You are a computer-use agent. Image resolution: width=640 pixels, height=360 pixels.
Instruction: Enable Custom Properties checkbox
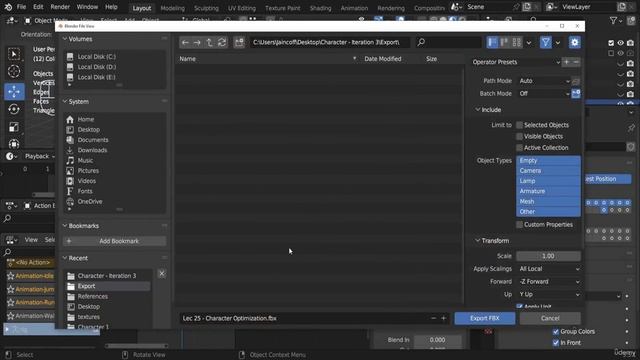tap(519, 225)
